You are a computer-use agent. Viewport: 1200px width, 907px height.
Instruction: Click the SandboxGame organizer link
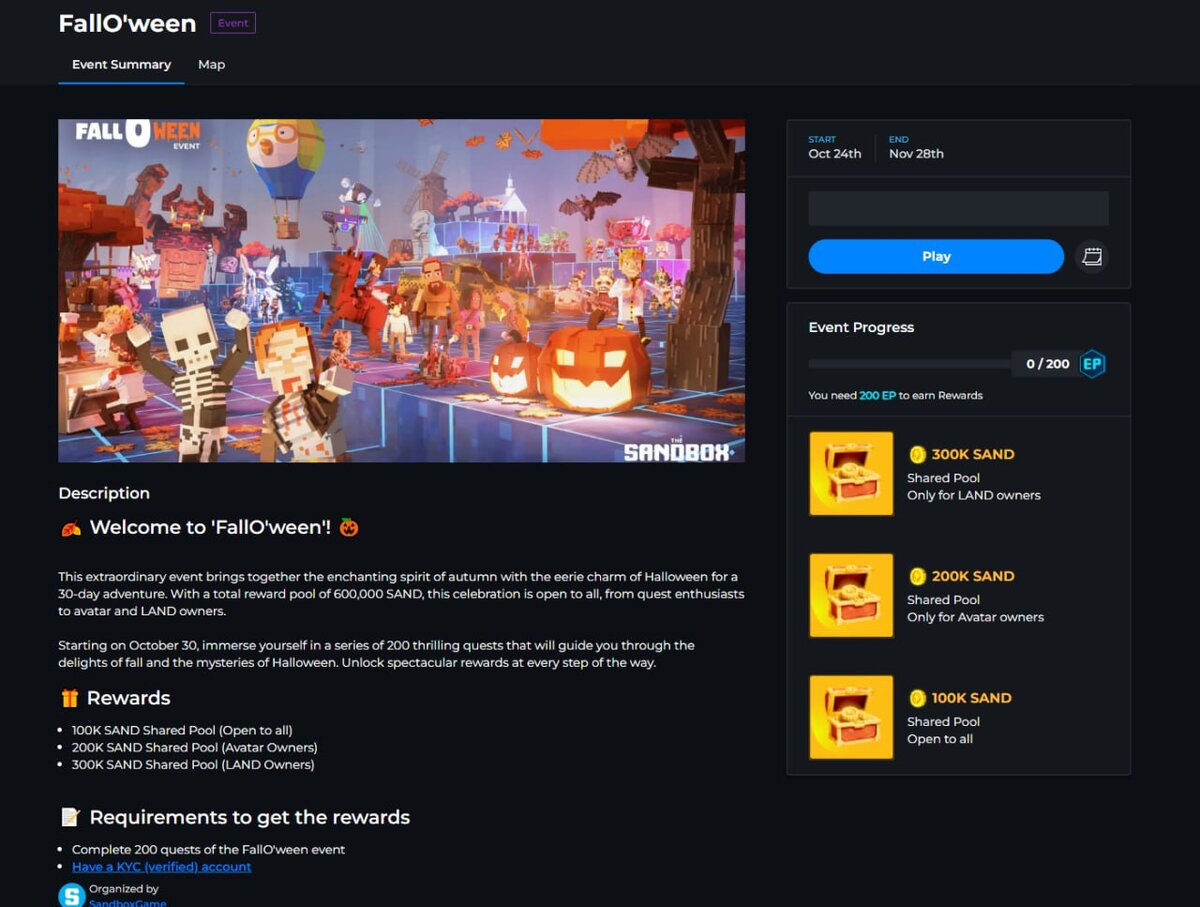(x=125, y=901)
